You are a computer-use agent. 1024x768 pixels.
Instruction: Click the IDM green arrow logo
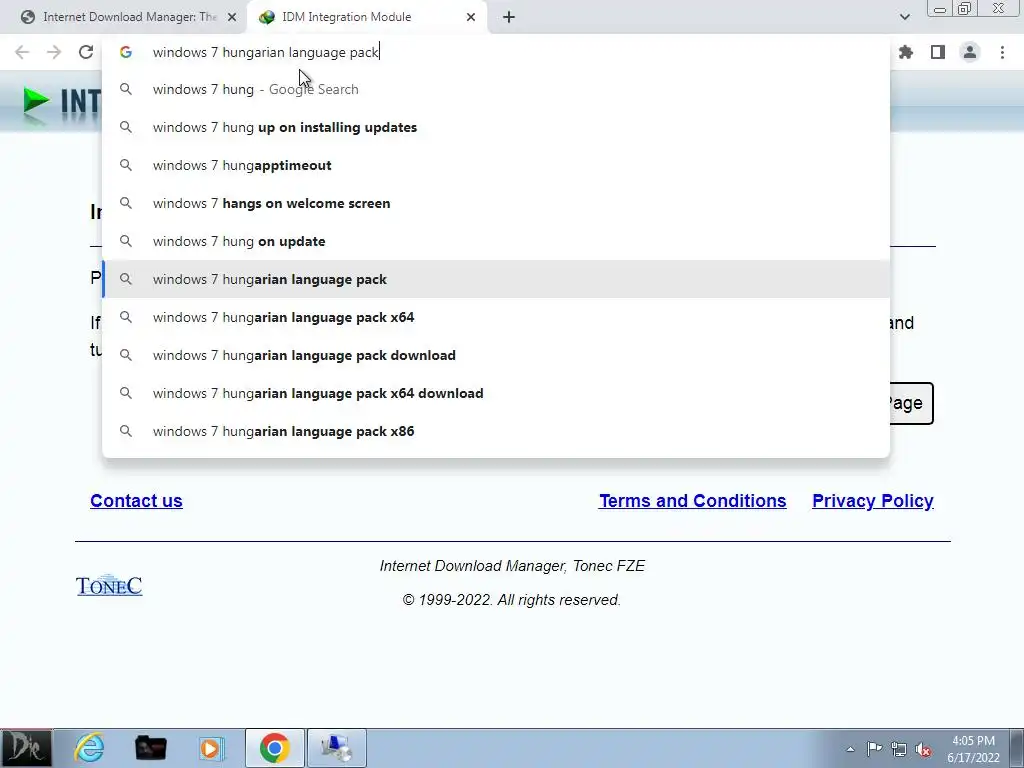coord(35,103)
